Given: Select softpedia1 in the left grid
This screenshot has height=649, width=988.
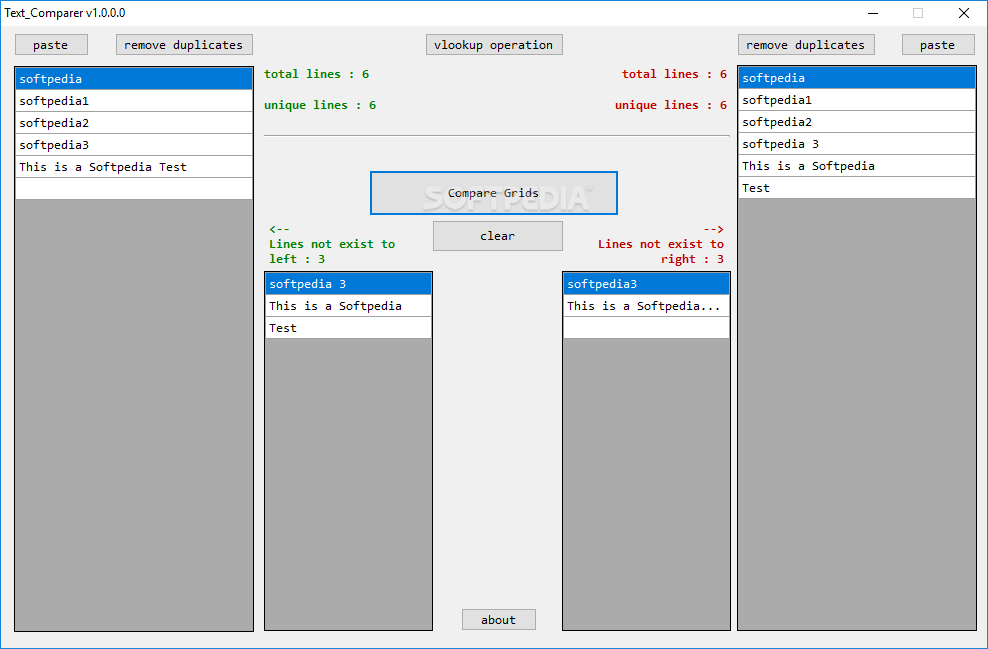Looking at the screenshot, I should click(134, 101).
